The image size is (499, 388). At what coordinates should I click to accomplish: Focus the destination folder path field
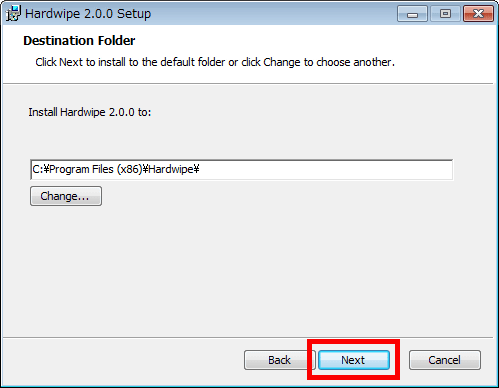click(241, 170)
